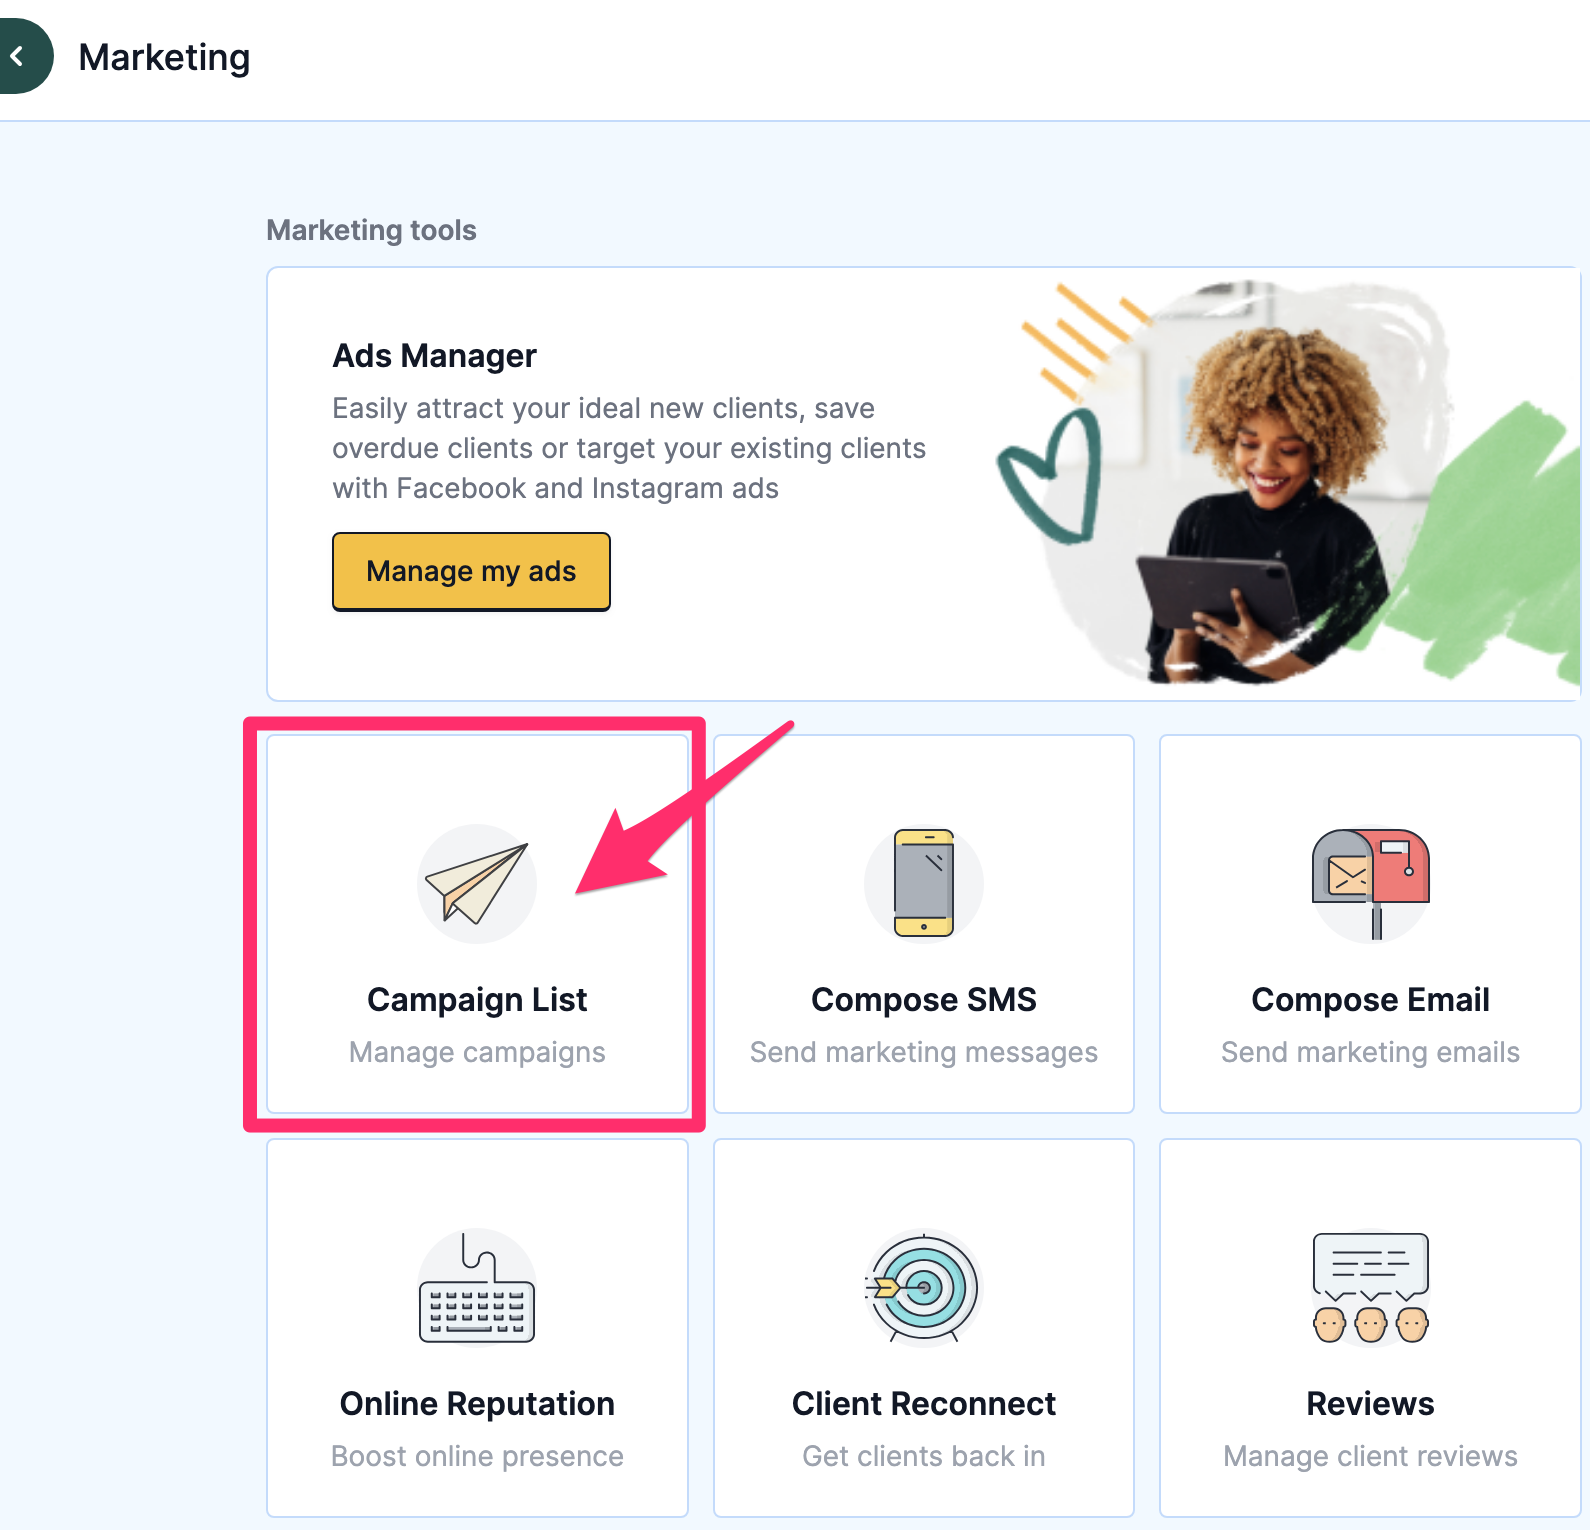Click the Manage campaigns subtitle
This screenshot has height=1530, width=1590.
click(477, 1052)
